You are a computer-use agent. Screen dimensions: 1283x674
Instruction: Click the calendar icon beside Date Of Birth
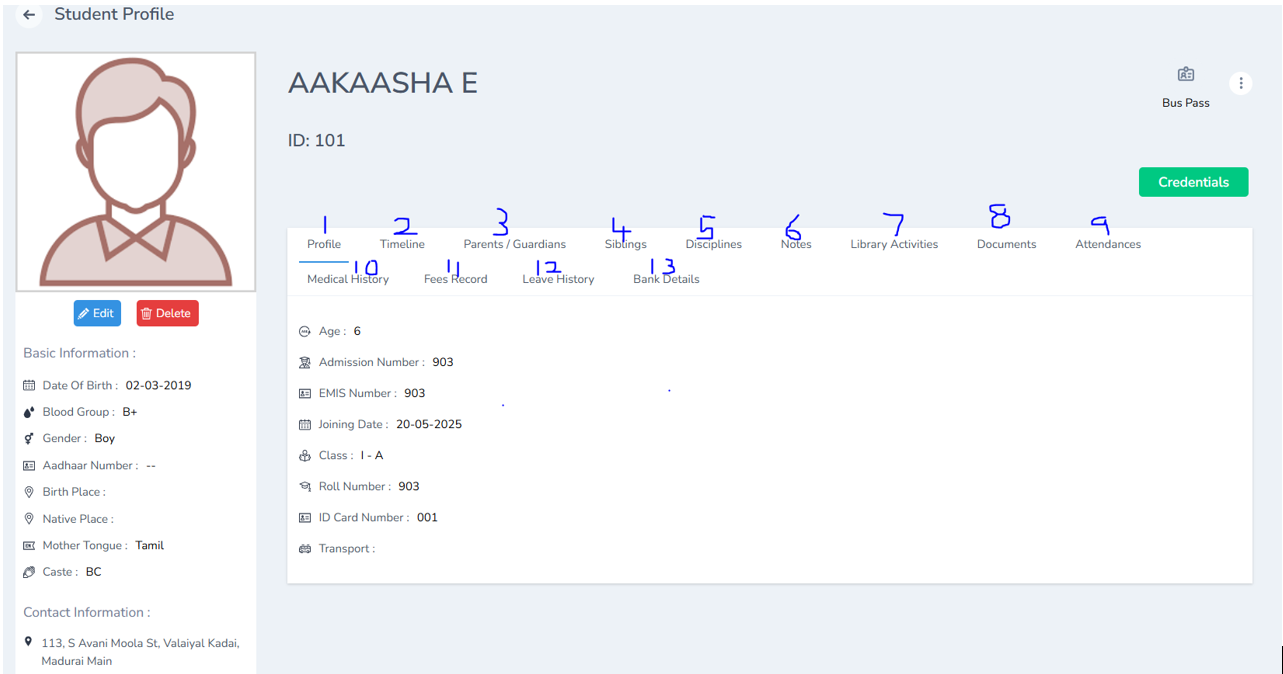point(27,385)
